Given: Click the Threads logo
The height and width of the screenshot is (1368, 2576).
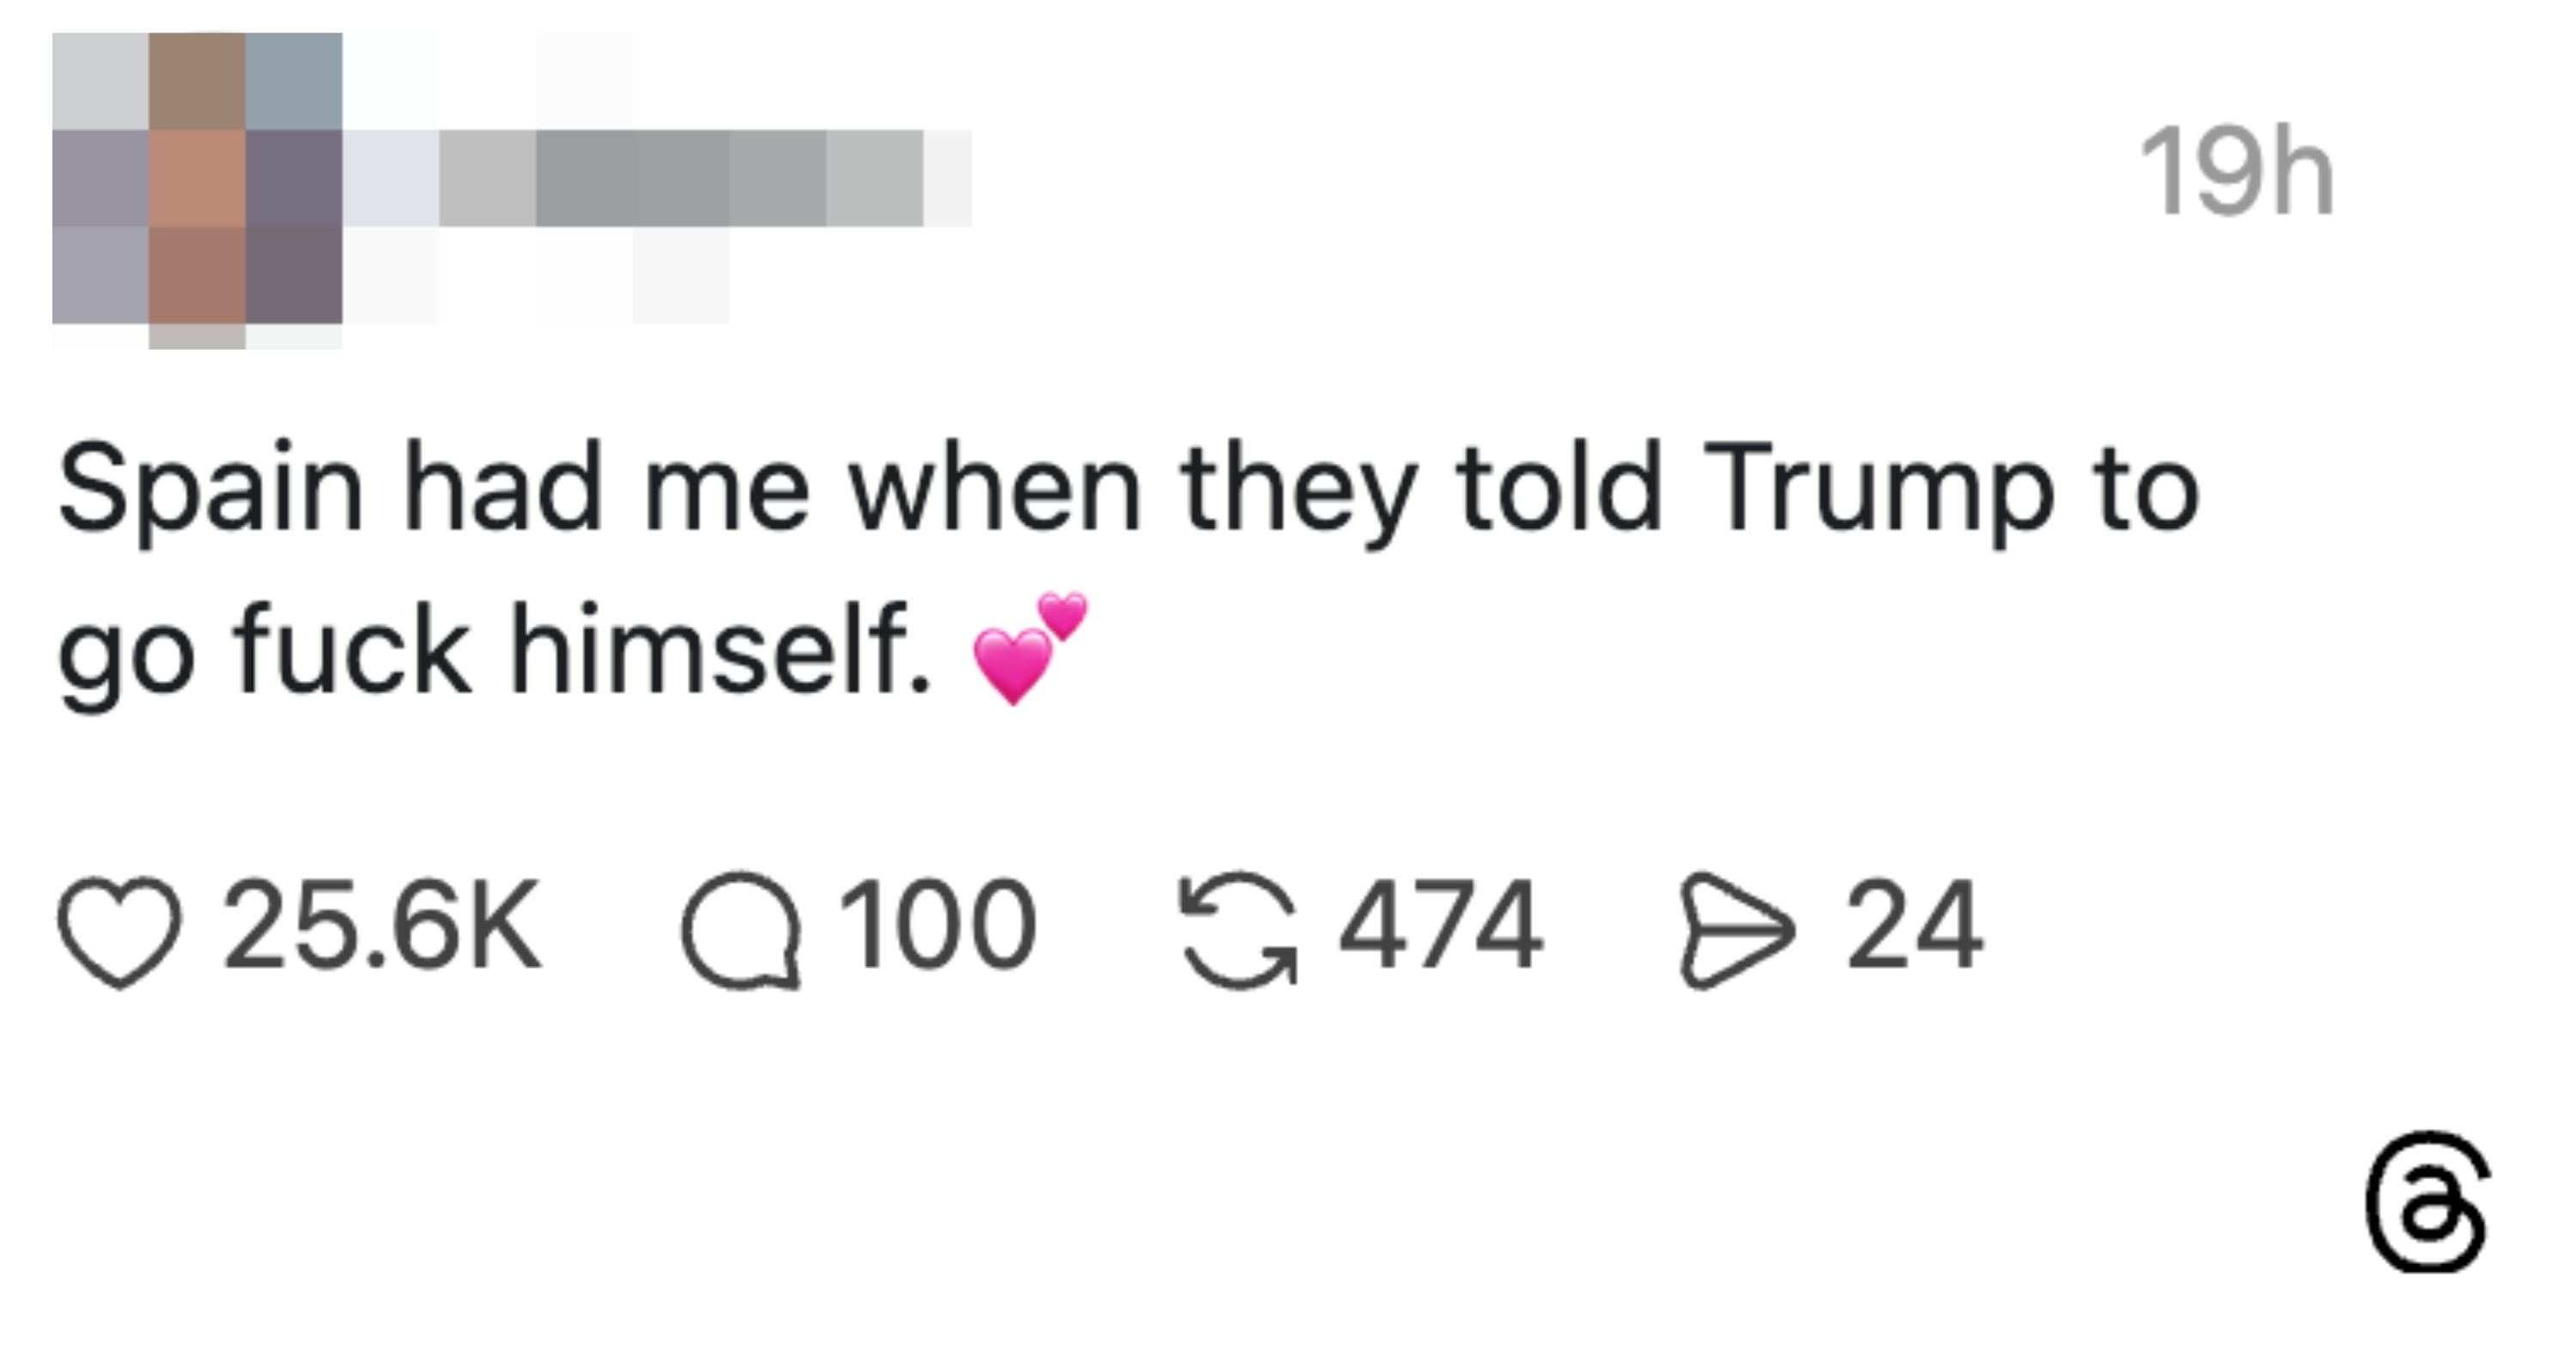Looking at the screenshot, I should click(x=2426, y=1201).
